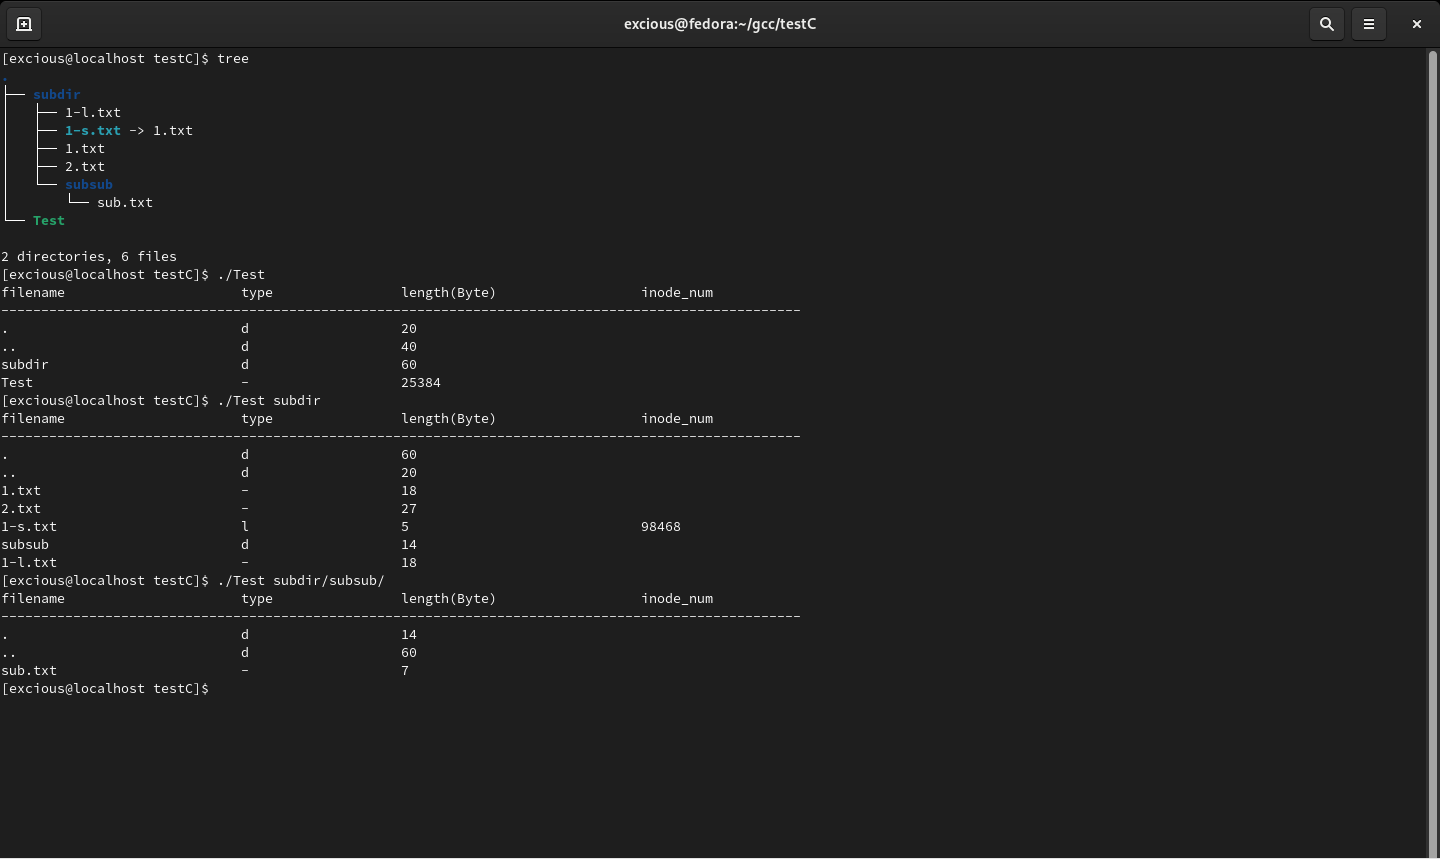Click the length value 7 for sub.txt
Screen dimensions: 1440x859
(x=405, y=671)
